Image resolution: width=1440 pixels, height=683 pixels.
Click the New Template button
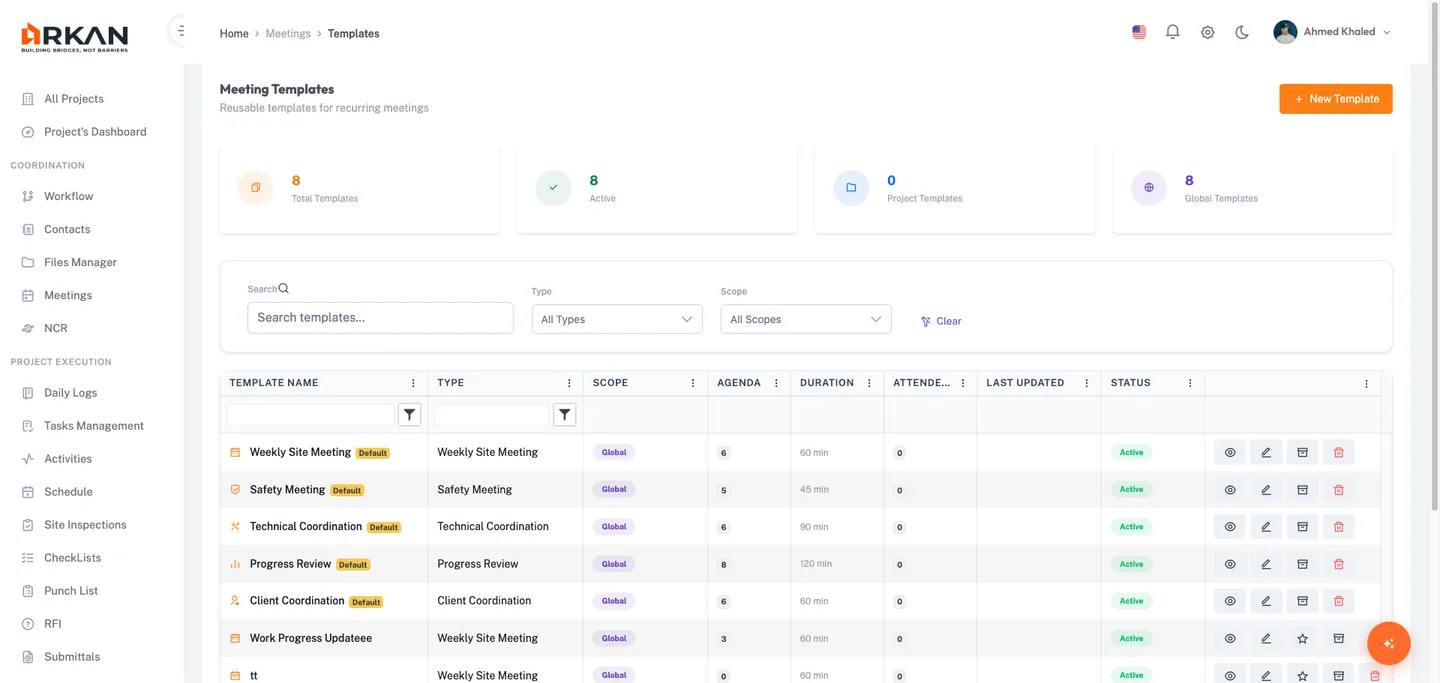tap(1335, 99)
